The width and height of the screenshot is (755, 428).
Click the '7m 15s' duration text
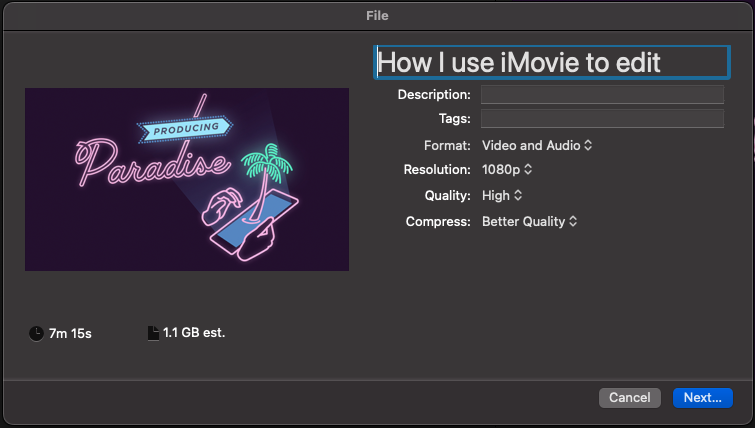pos(70,334)
